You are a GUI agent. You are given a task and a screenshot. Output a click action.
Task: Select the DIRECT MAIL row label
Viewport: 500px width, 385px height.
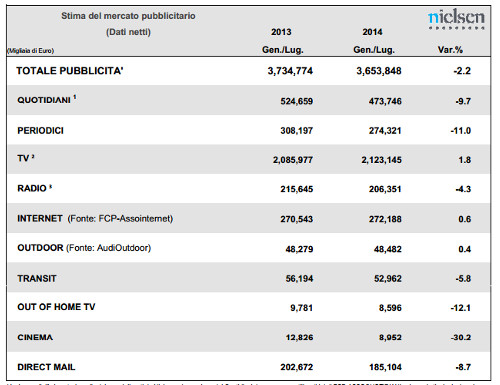pos(46,367)
